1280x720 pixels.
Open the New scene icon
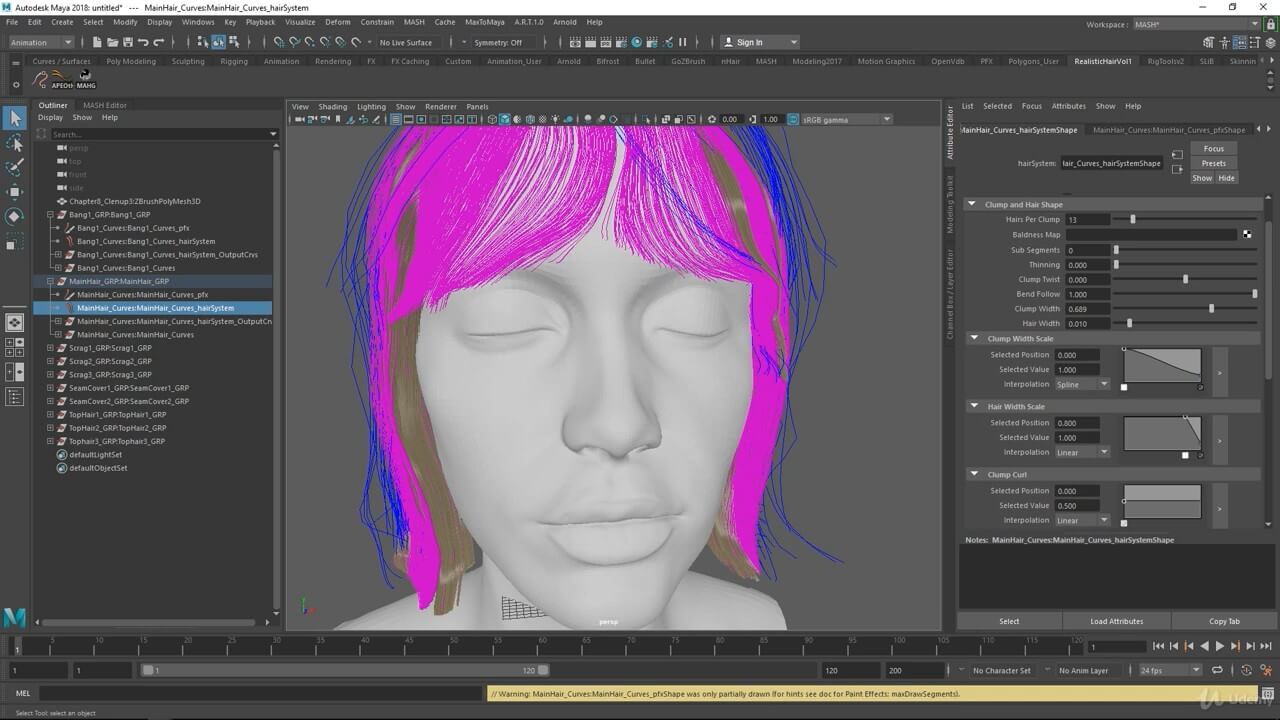click(x=96, y=42)
